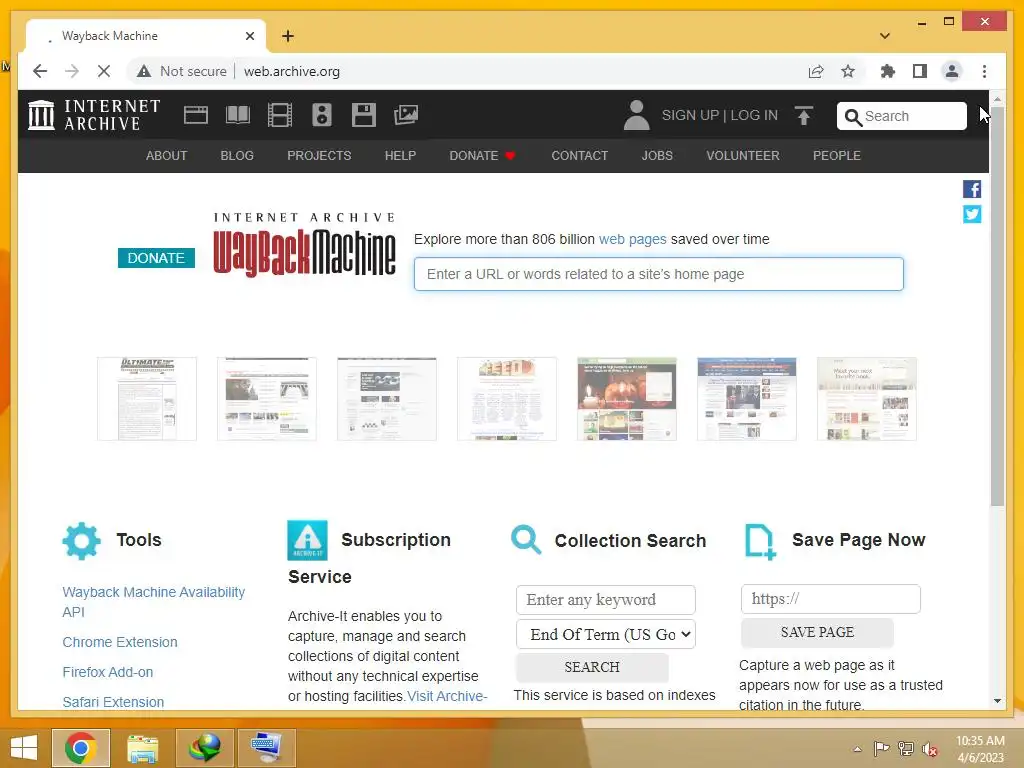Screen dimensions: 1024x768
Task: Follow the web pages link
Action: [632, 239]
